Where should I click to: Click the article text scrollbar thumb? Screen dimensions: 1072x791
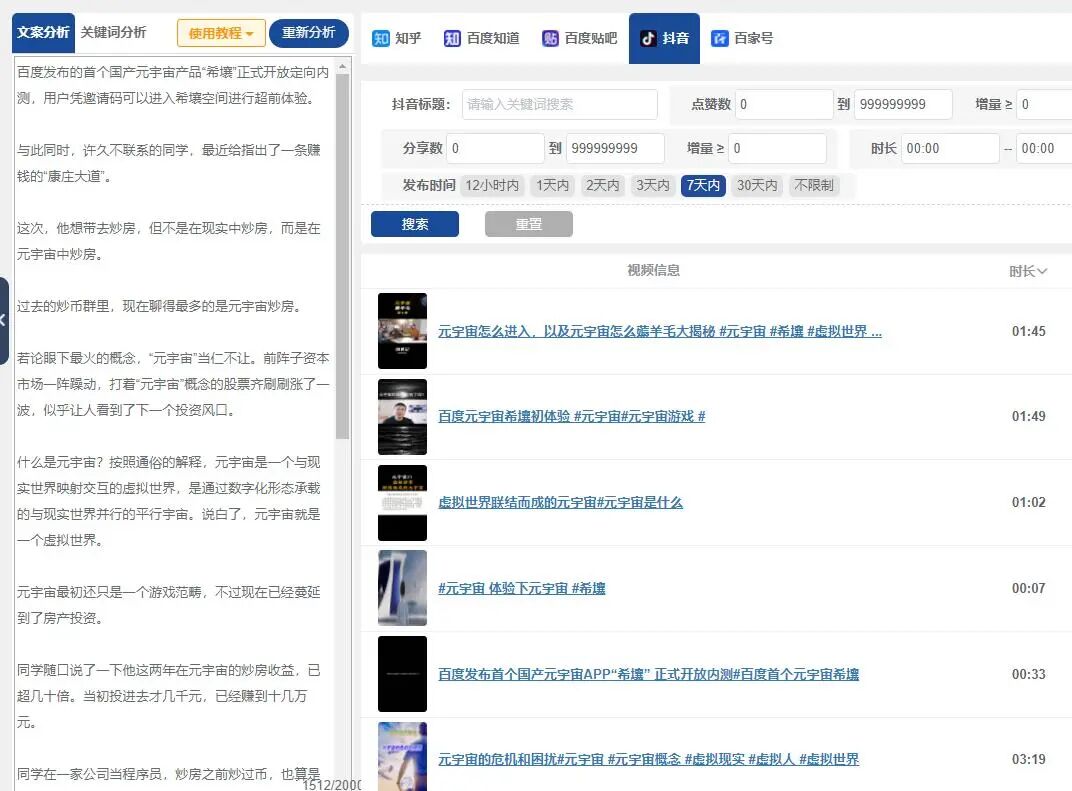click(x=343, y=256)
